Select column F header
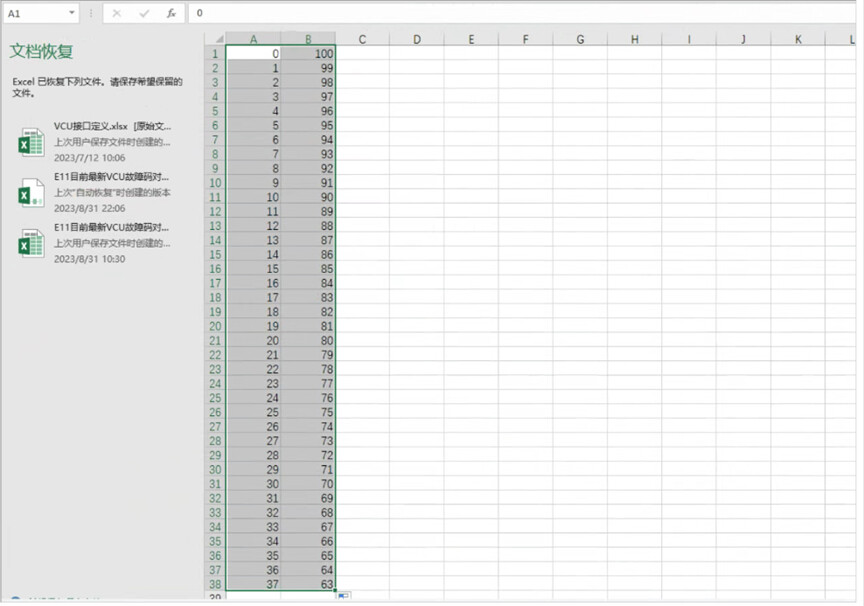Viewport: 864px width, 606px height. pyautogui.click(x=525, y=39)
